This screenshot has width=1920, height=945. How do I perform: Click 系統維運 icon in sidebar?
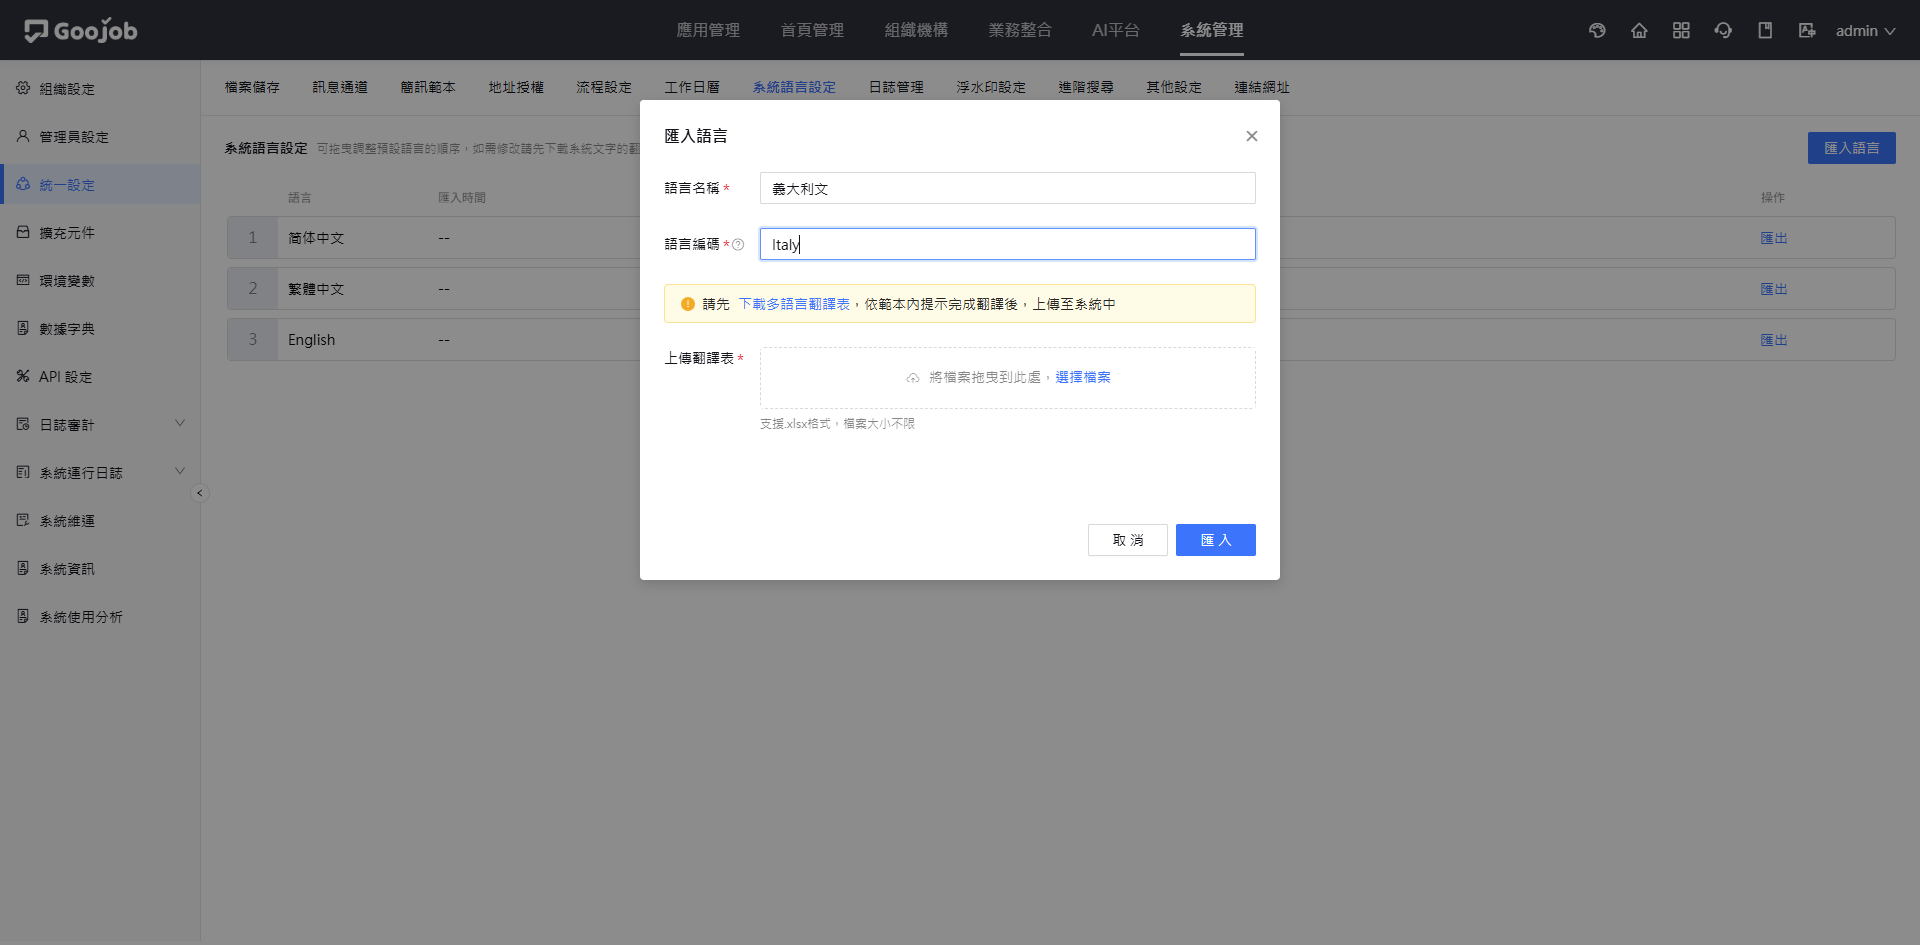click(23, 520)
